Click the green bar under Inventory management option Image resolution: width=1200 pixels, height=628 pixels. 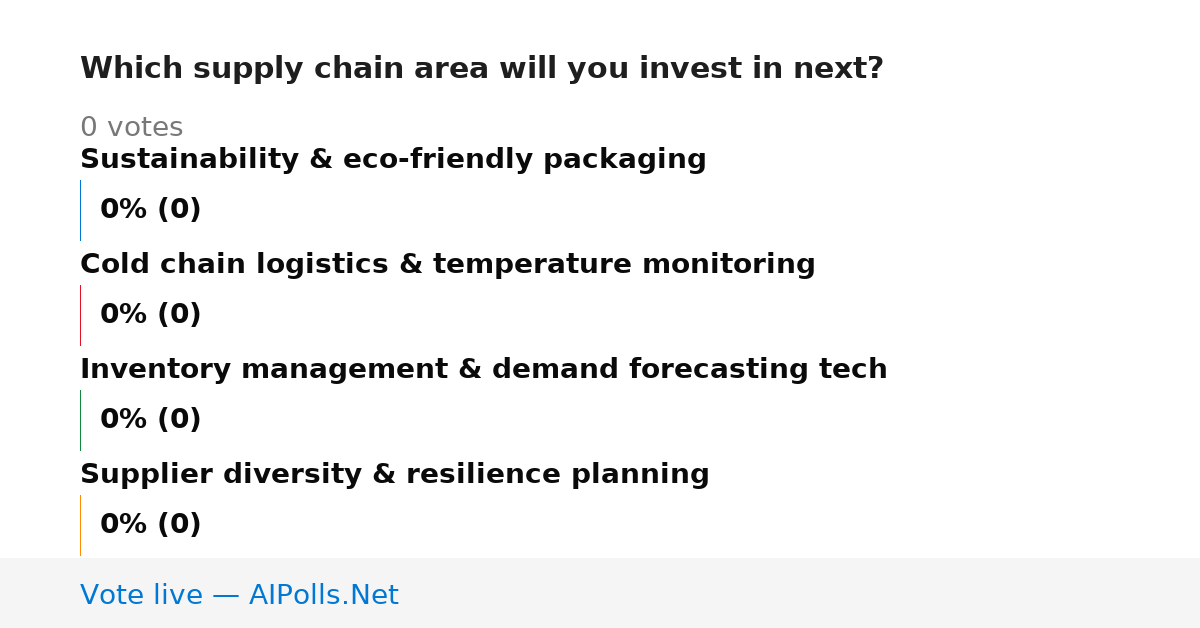click(80, 420)
